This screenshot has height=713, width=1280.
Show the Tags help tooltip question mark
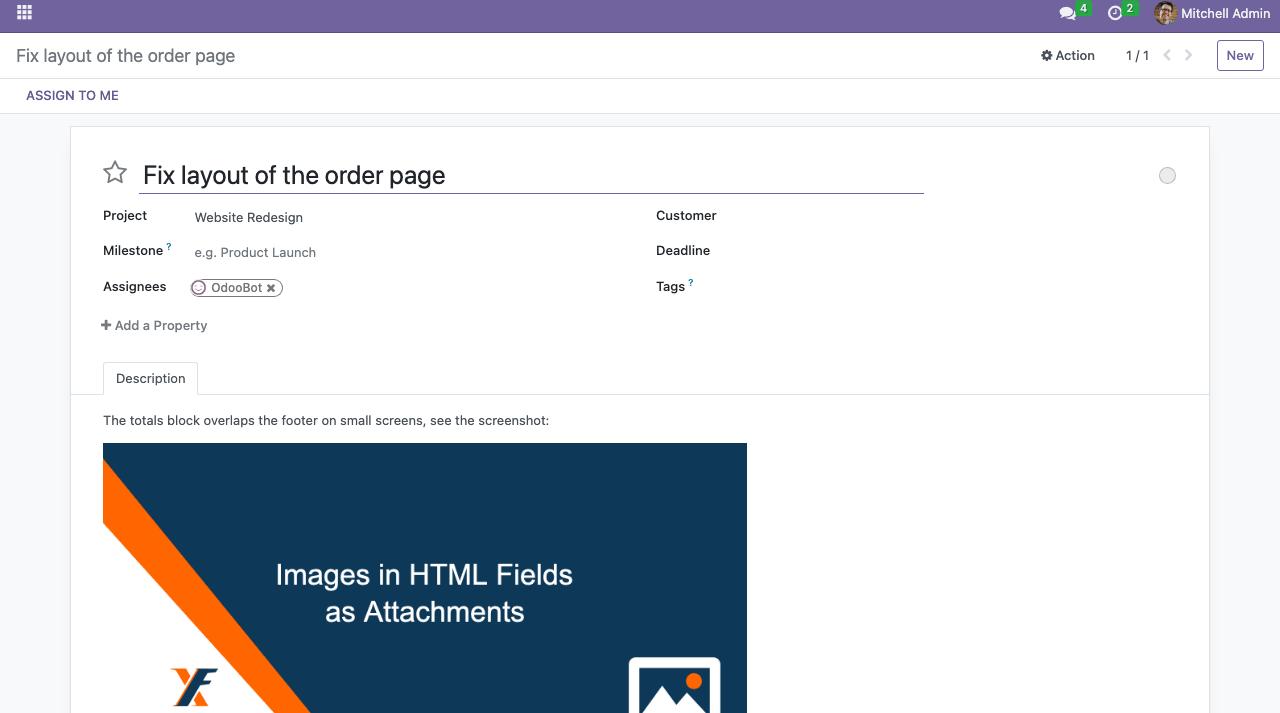(691, 283)
